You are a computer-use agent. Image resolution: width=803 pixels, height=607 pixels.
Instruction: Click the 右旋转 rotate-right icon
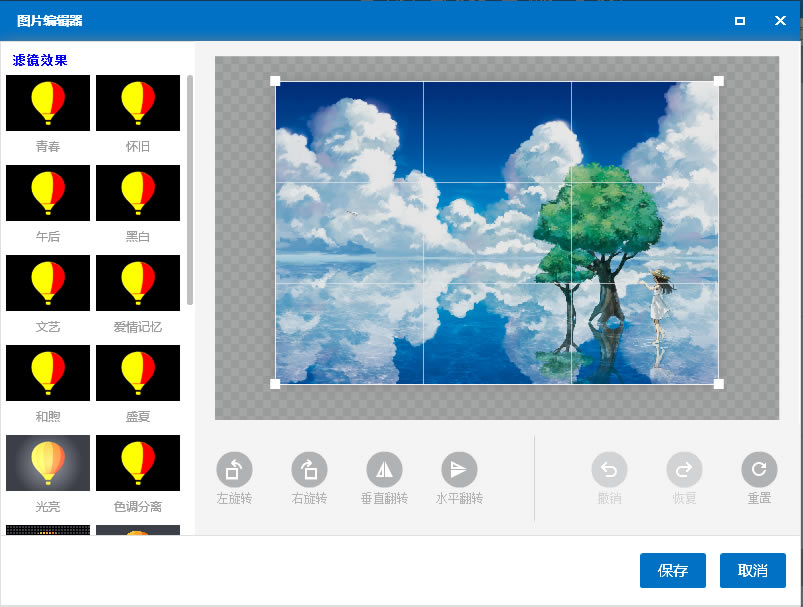point(309,469)
